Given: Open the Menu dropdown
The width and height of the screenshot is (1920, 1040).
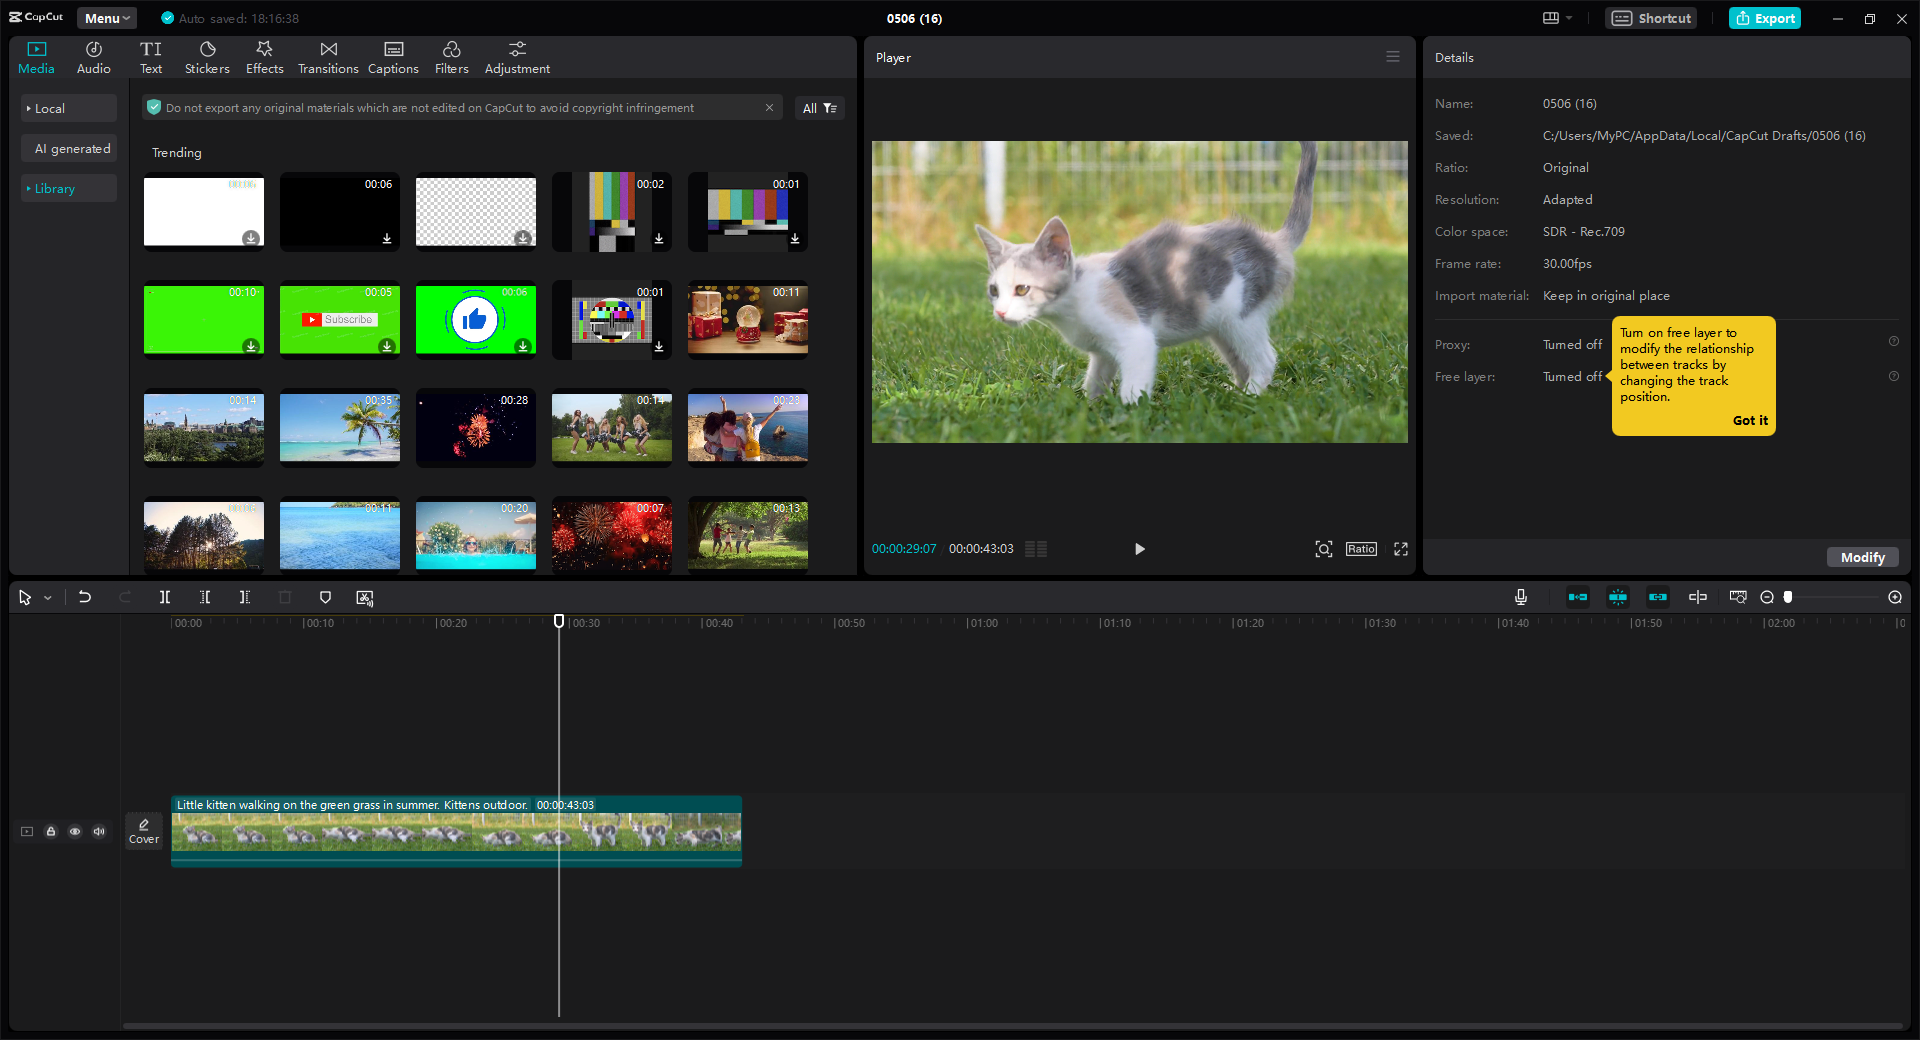Looking at the screenshot, I should pos(106,17).
